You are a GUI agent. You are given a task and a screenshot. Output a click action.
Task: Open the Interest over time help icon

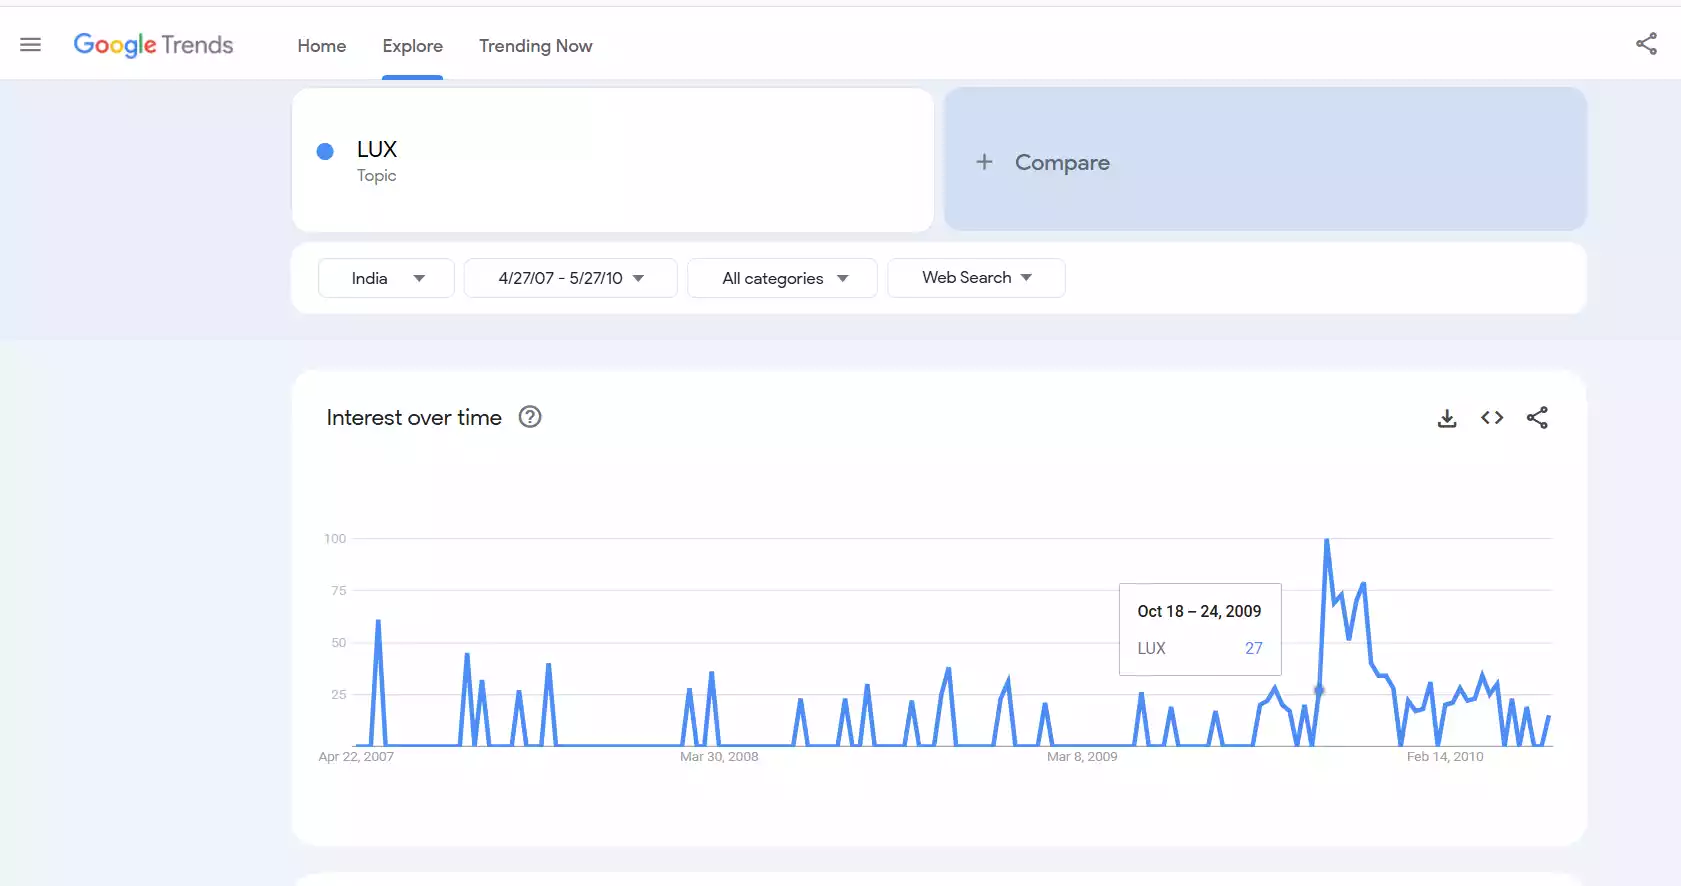[530, 417]
